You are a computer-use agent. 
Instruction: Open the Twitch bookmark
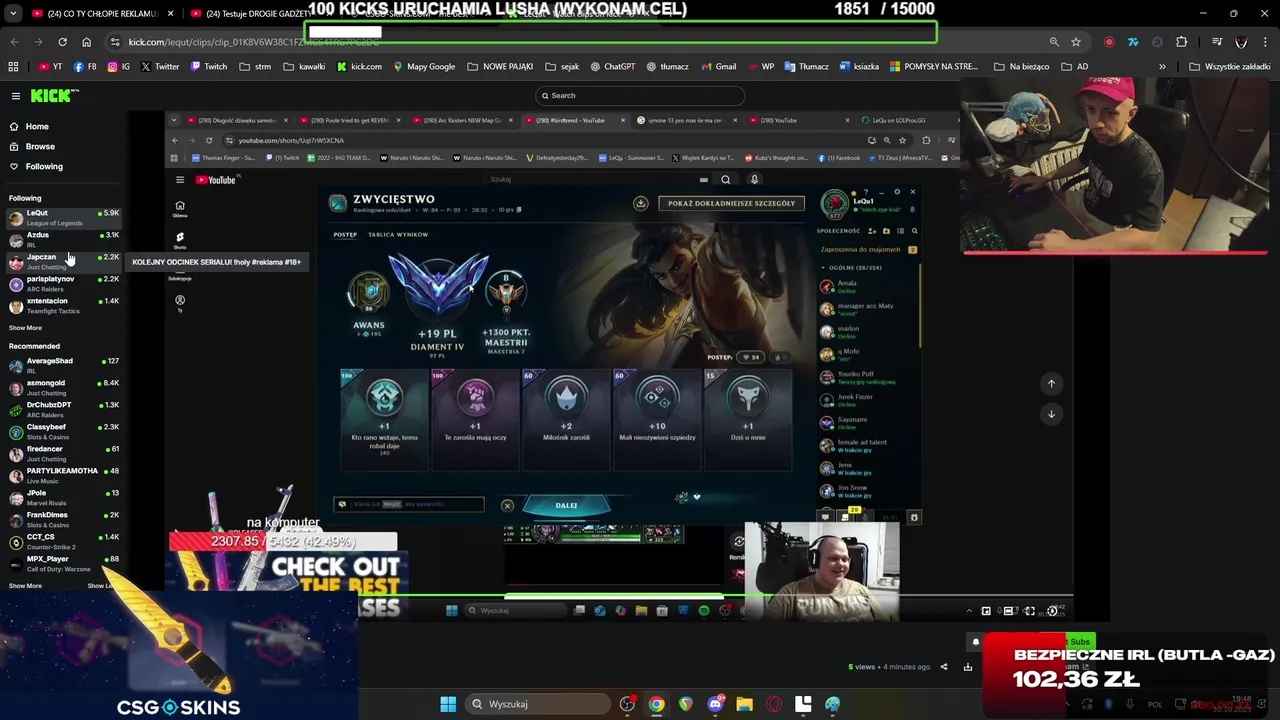(x=208, y=67)
